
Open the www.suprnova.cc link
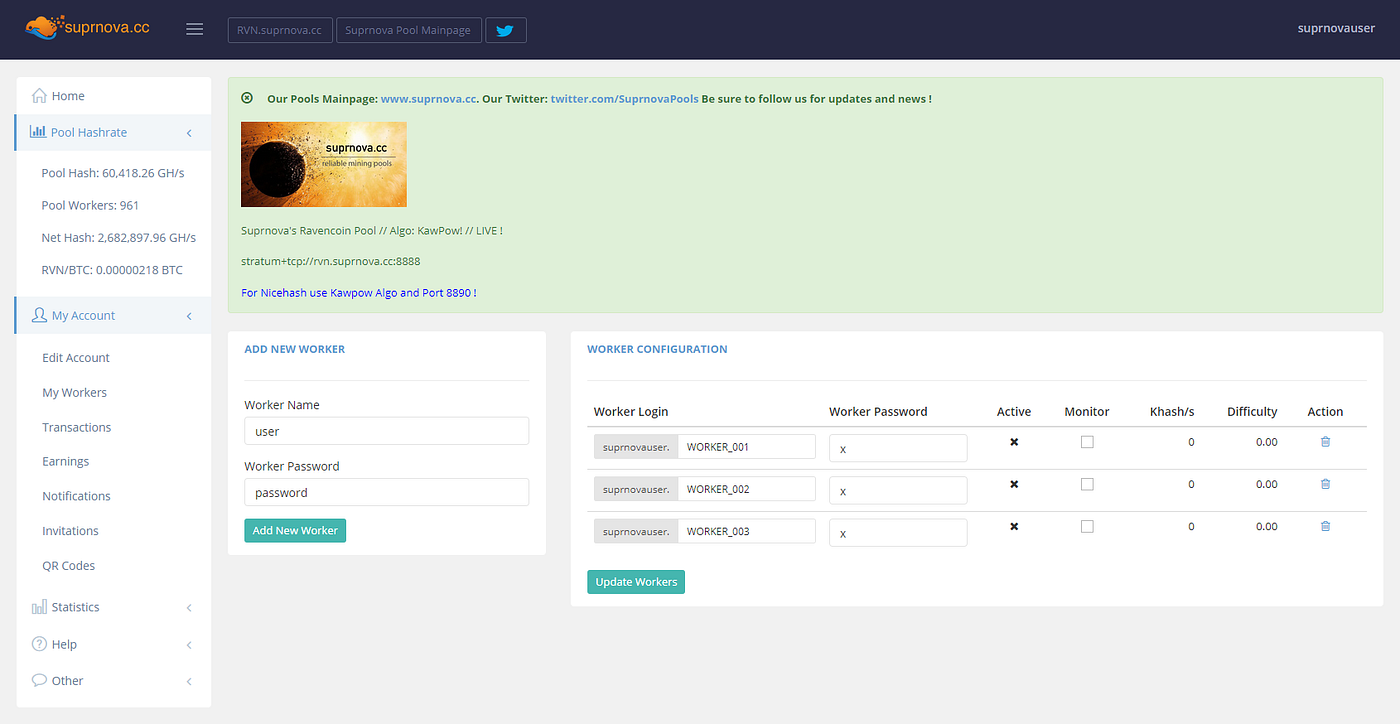pos(428,99)
